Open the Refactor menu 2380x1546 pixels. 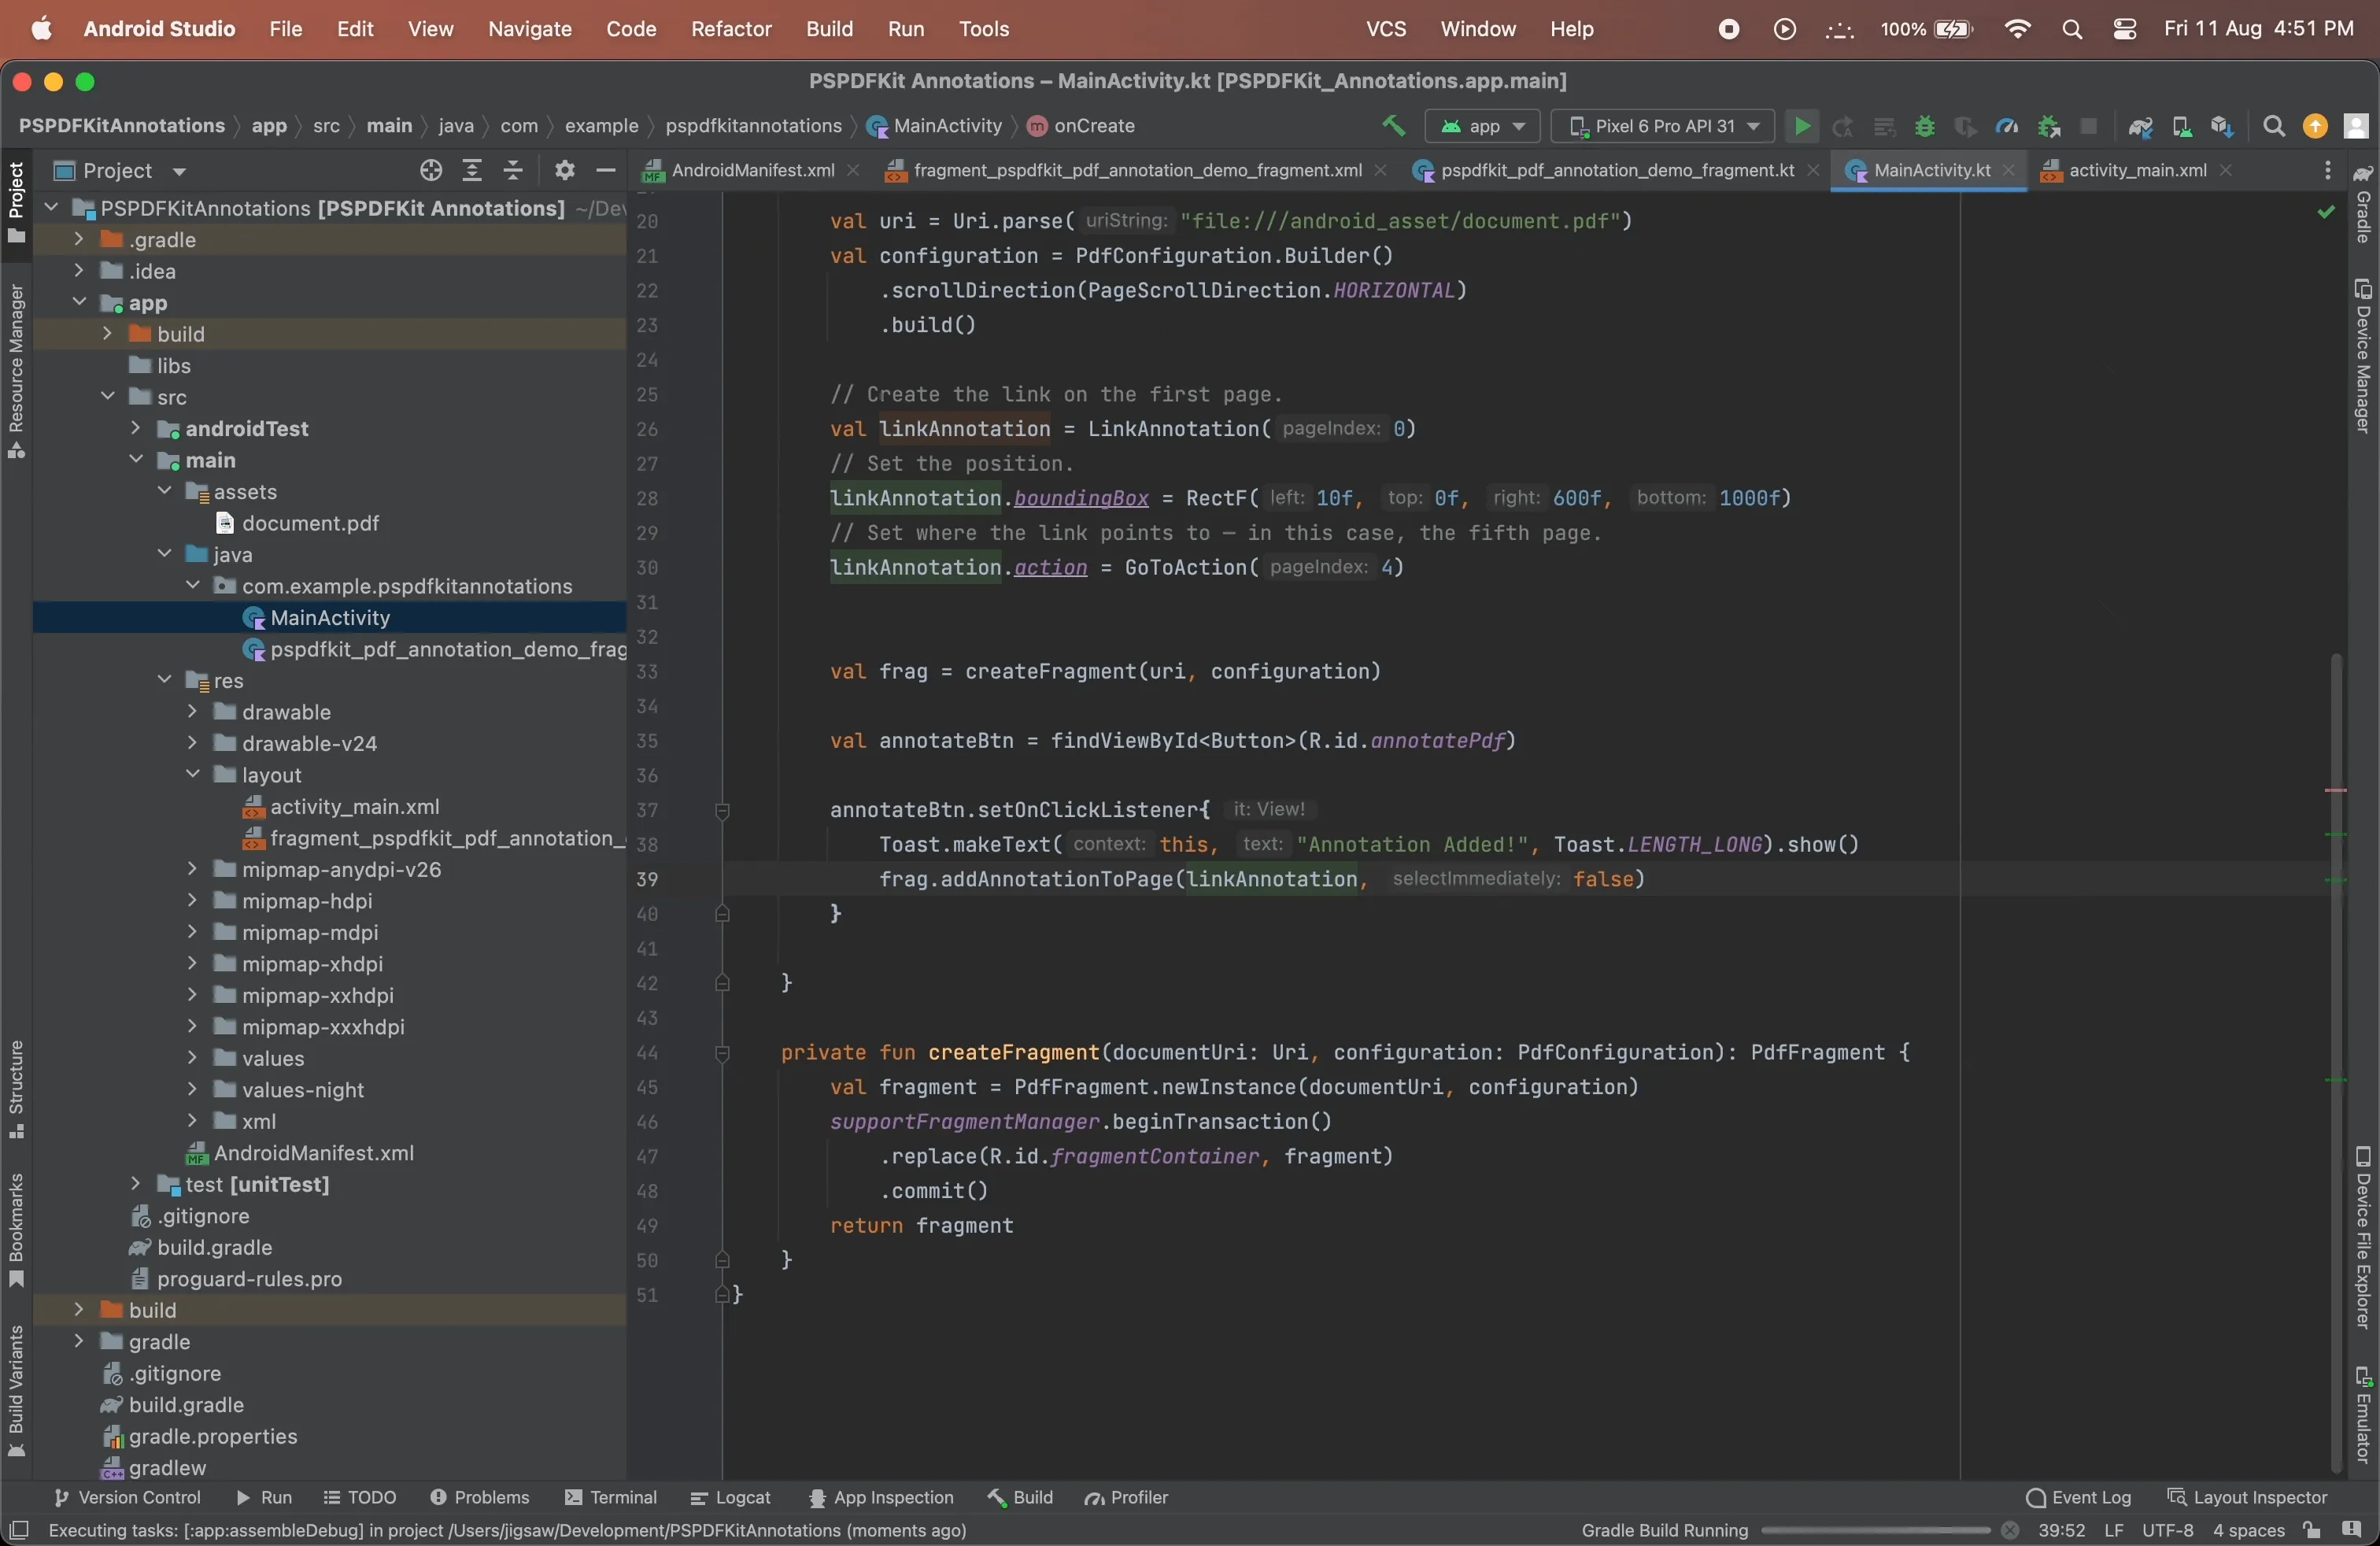tap(730, 29)
